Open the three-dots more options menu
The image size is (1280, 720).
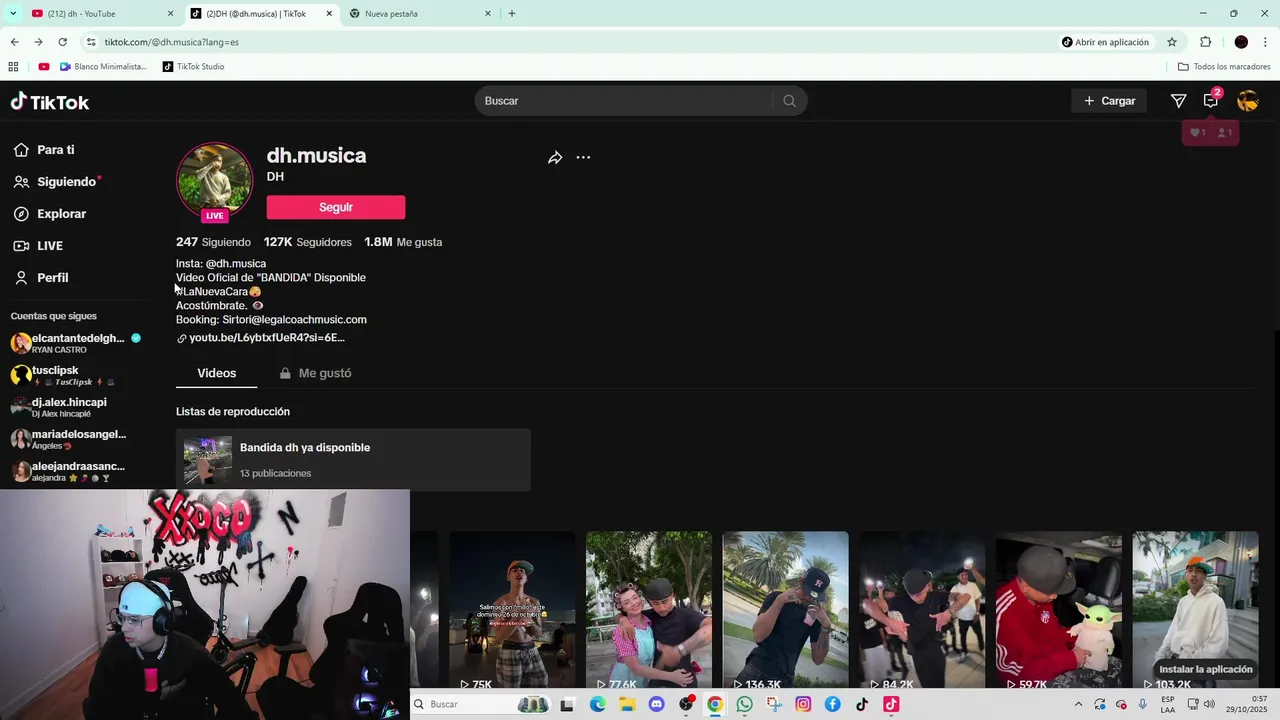[583, 158]
